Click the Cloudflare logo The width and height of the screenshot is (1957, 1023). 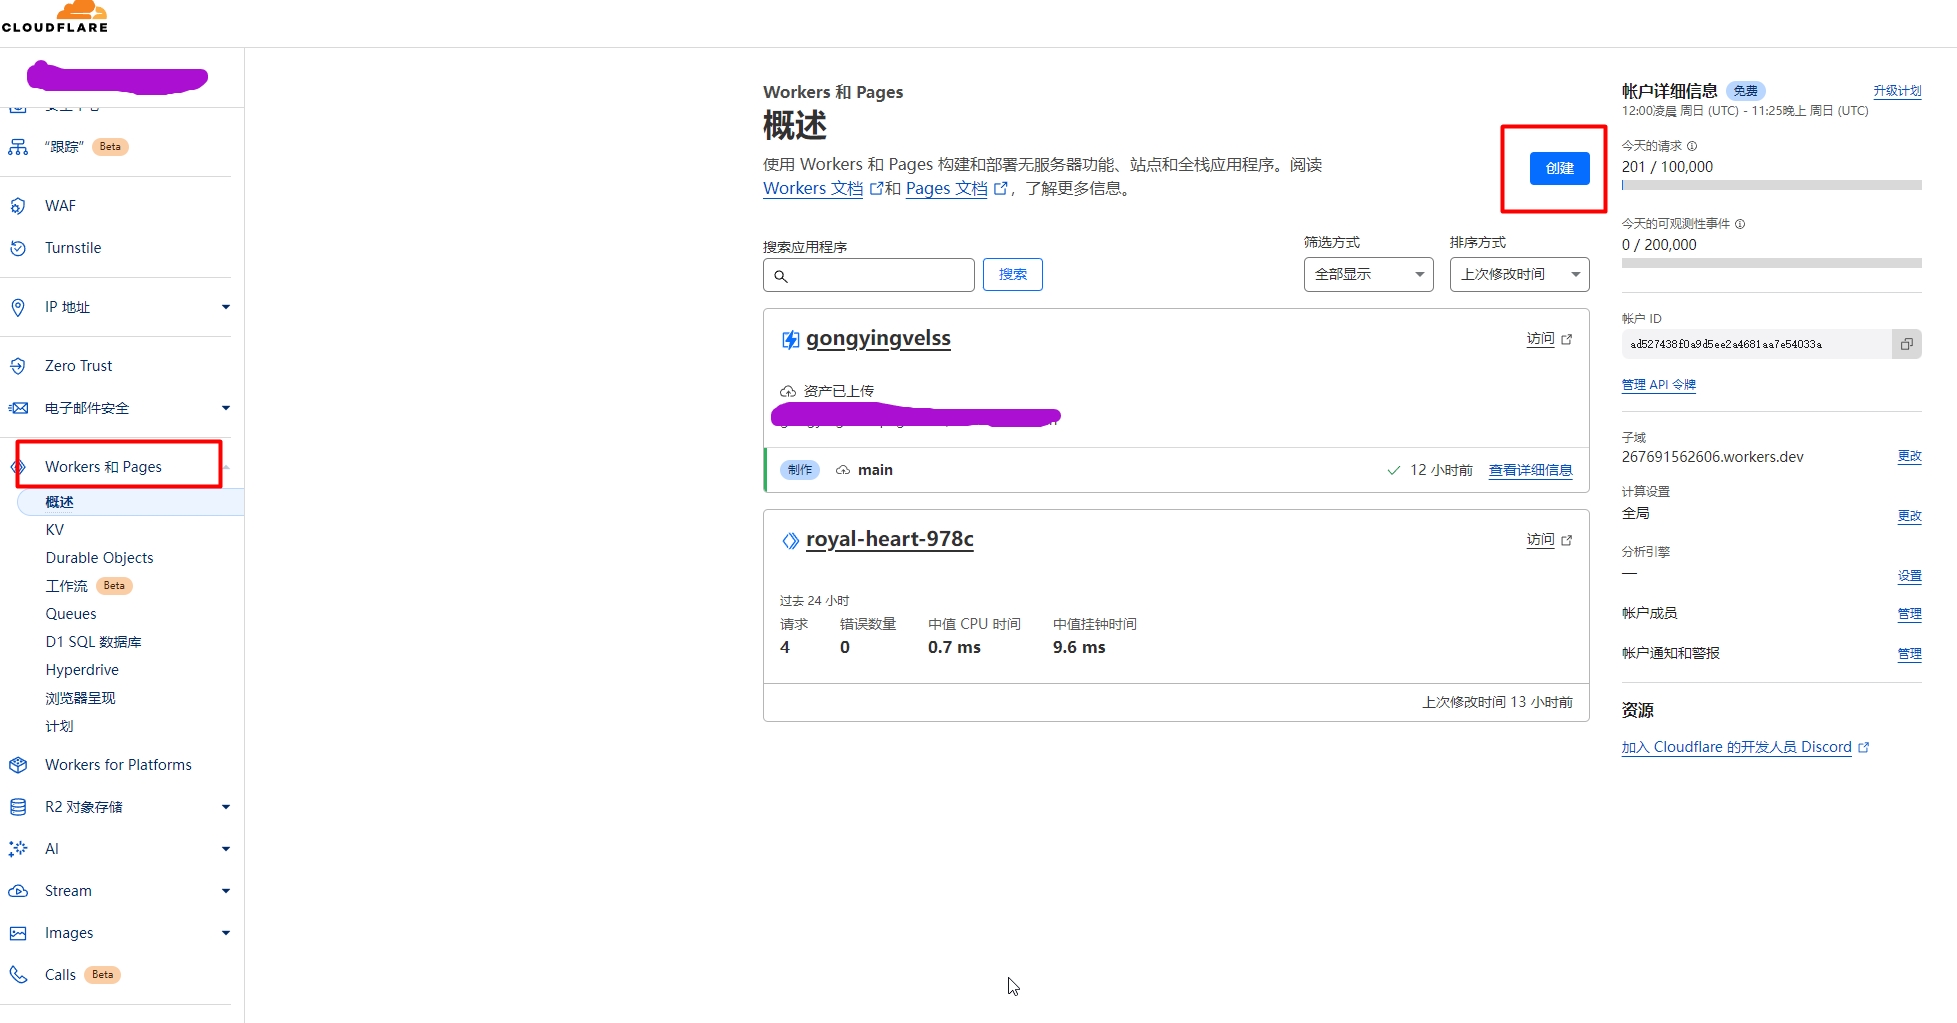pyautogui.click(x=55, y=17)
